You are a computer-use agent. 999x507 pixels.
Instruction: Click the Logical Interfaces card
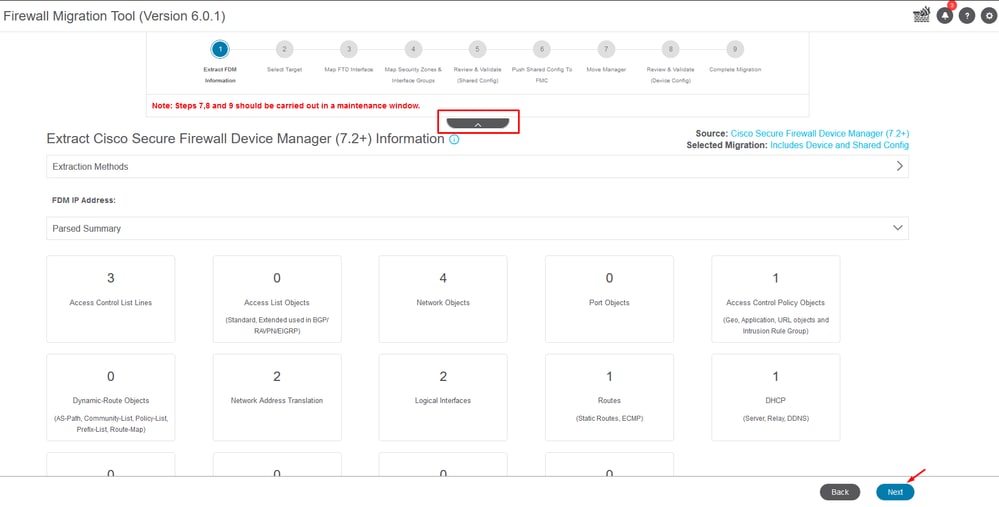tap(443, 397)
